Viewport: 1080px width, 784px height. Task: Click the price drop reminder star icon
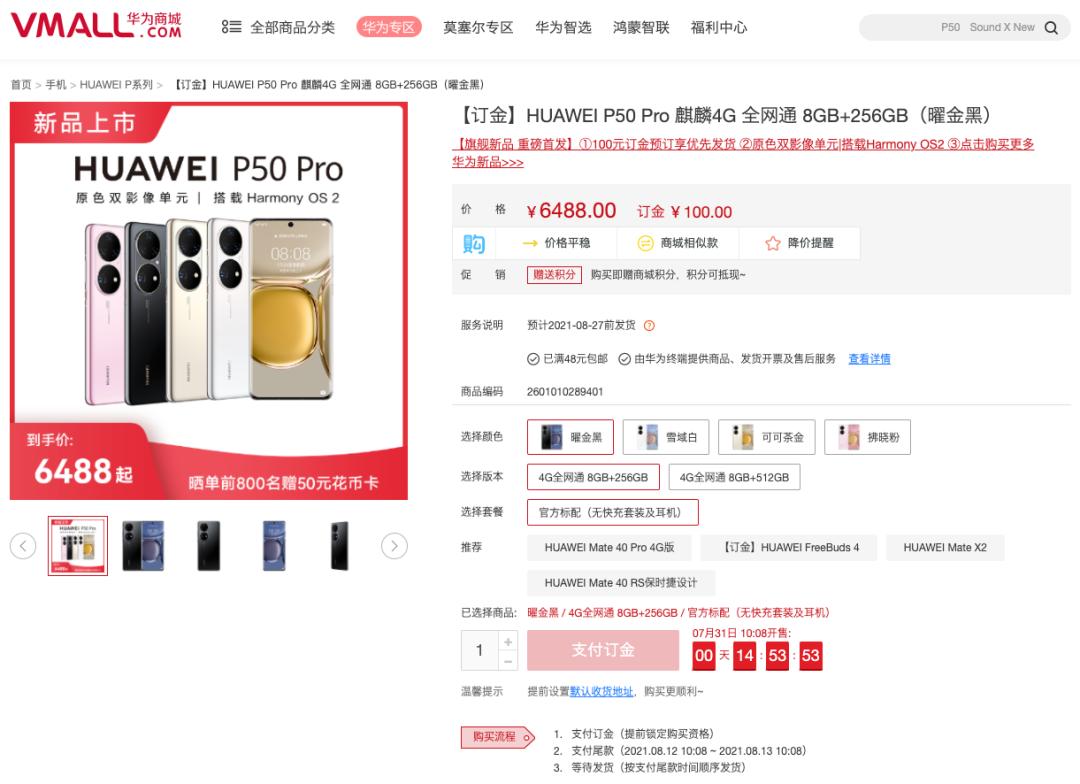click(773, 243)
